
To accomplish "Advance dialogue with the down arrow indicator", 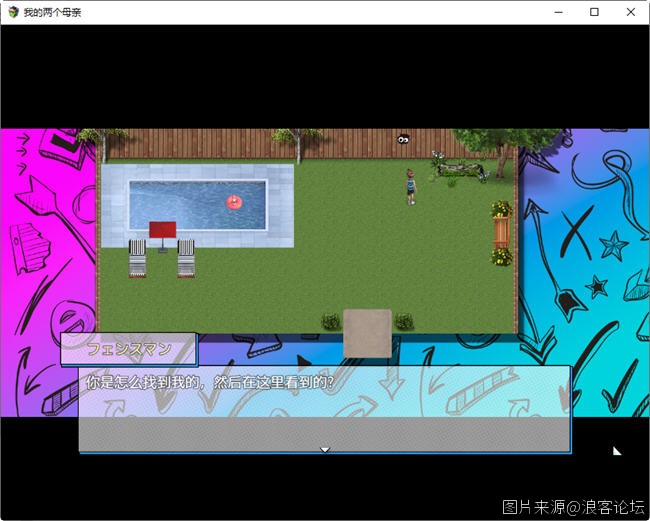I will coord(324,449).
